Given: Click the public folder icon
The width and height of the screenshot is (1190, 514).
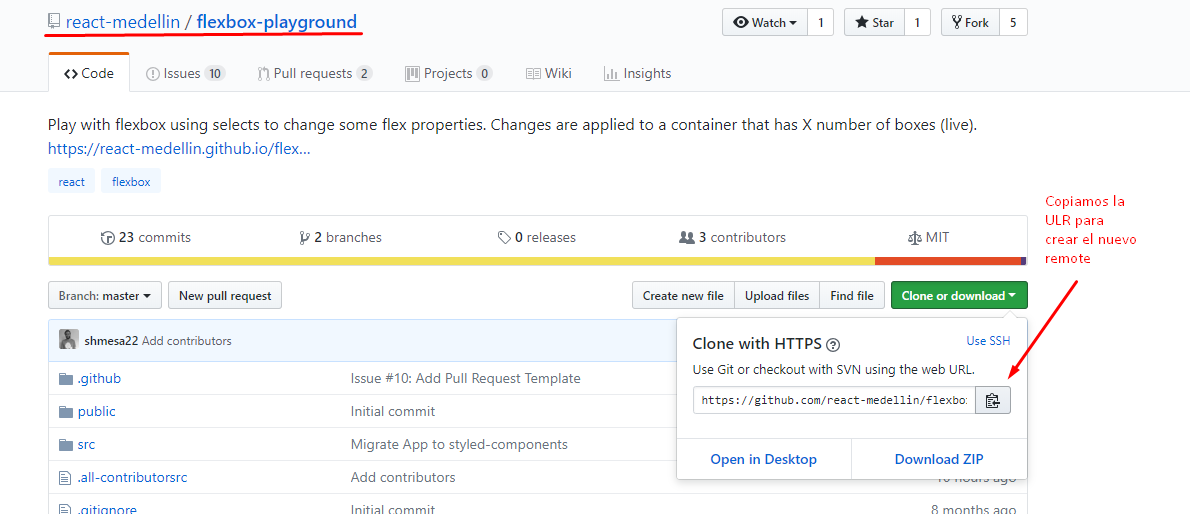Looking at the screenshot, I should click(x=66, y=411).
